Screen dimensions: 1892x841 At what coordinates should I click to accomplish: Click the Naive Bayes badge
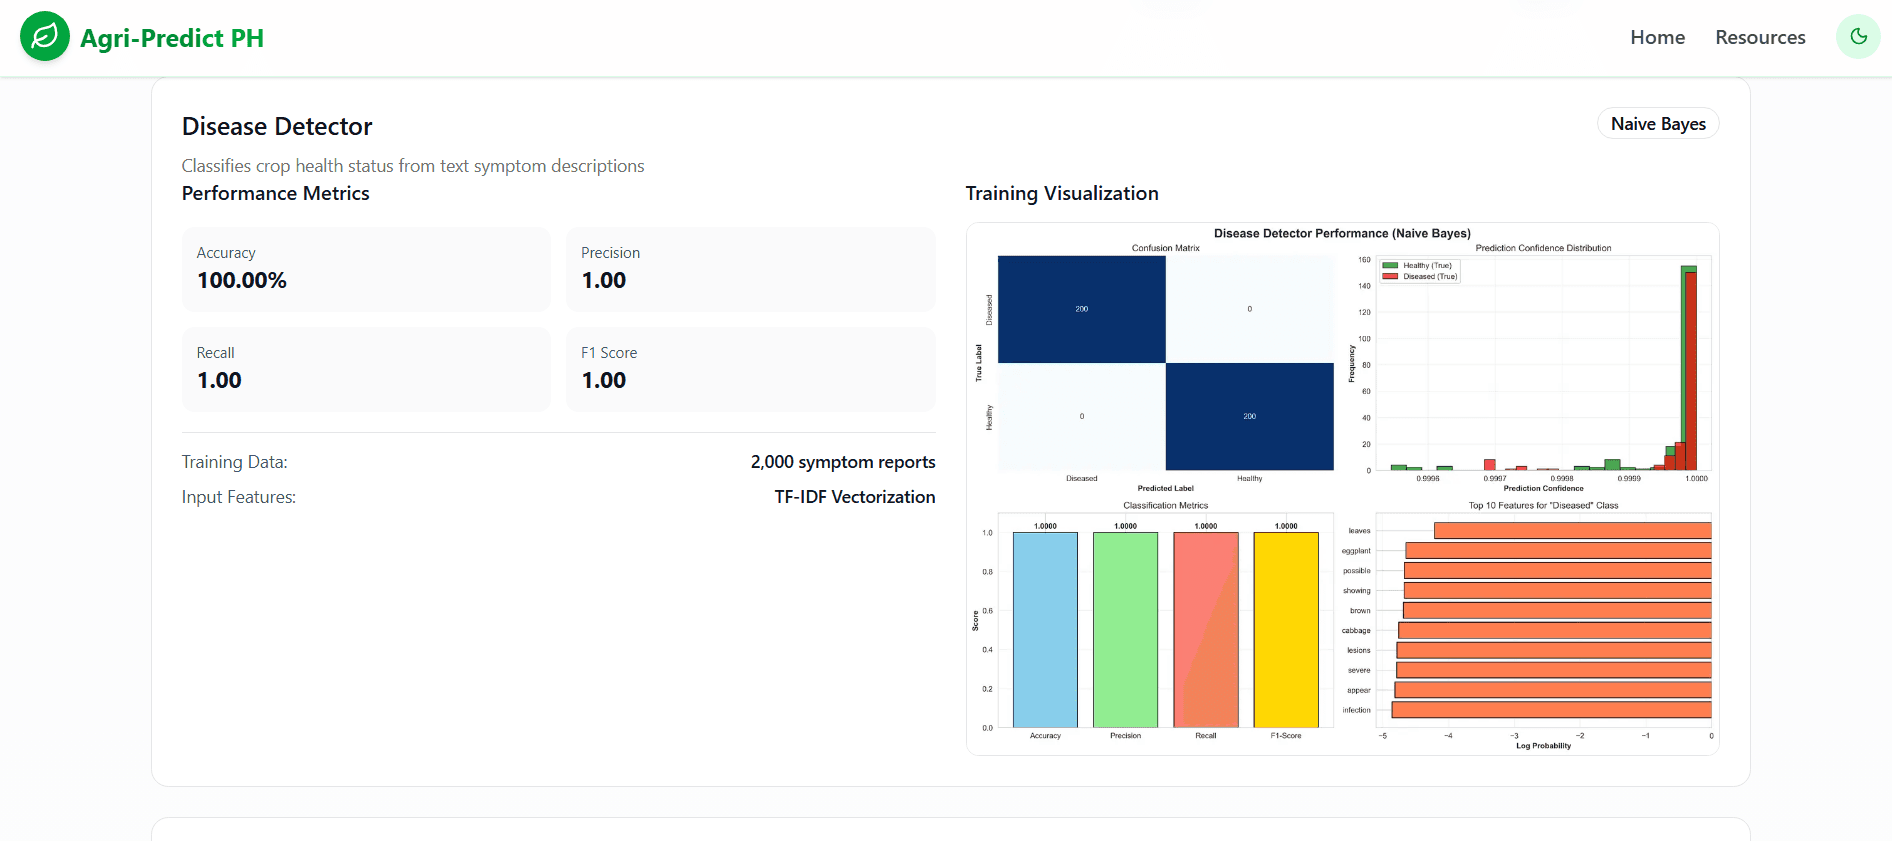click(x=1658, y=124)
